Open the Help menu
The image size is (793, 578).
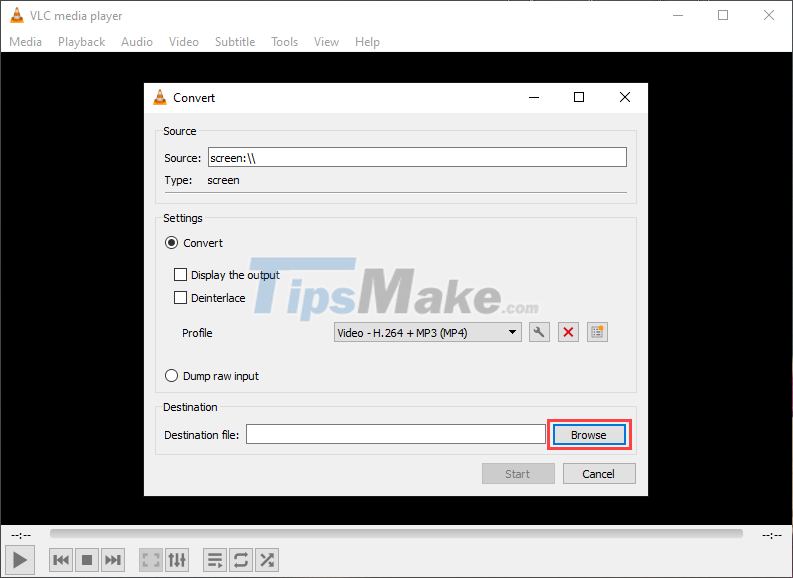(x=367, y=41)
